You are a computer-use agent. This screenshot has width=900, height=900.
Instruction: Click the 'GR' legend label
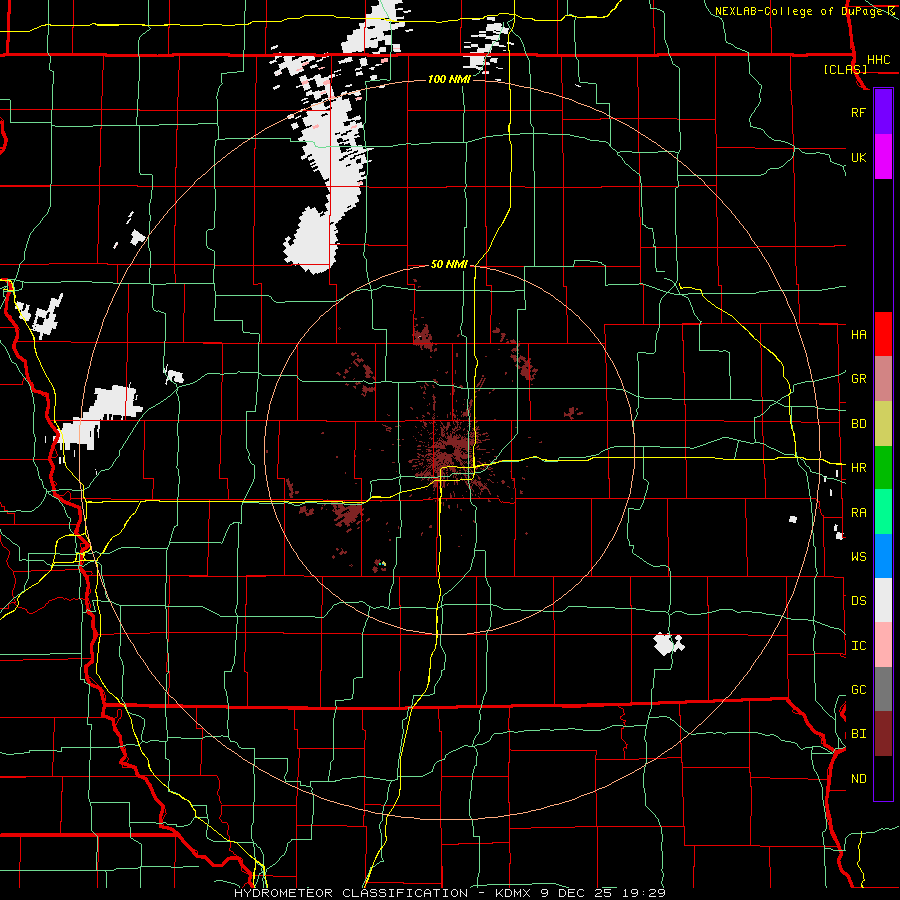(x=858, y=379)
